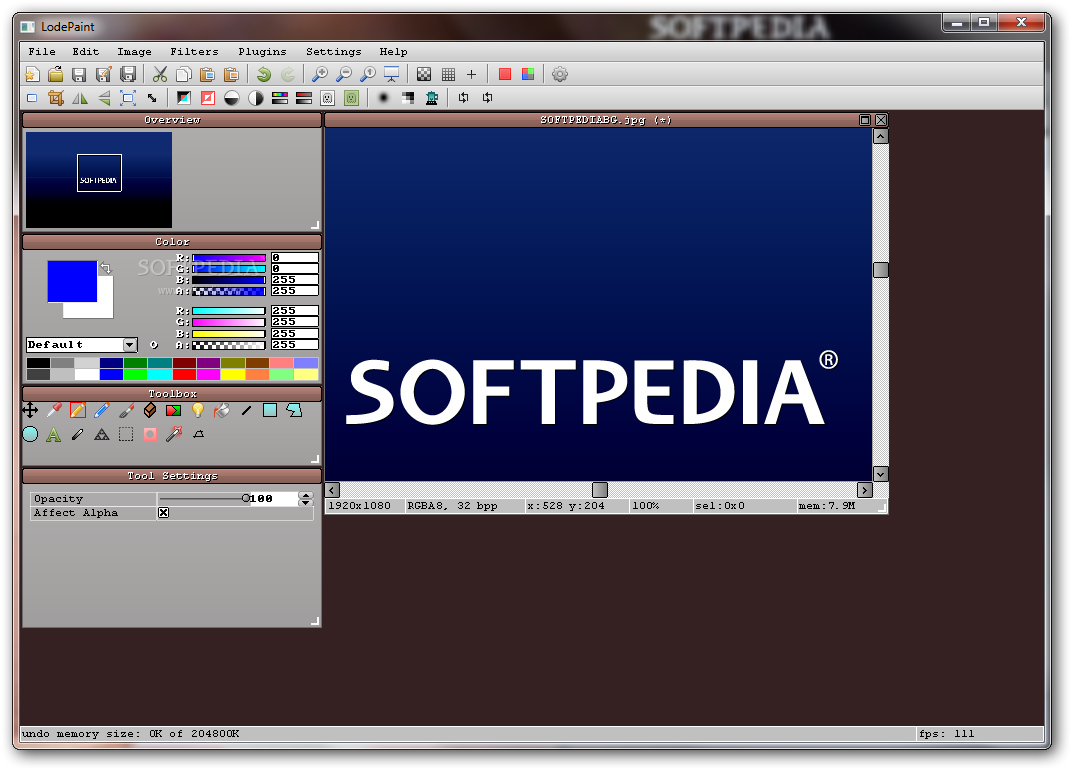Click the black blur dot icon
This screenshot has height=770, width=1072.
384,98
